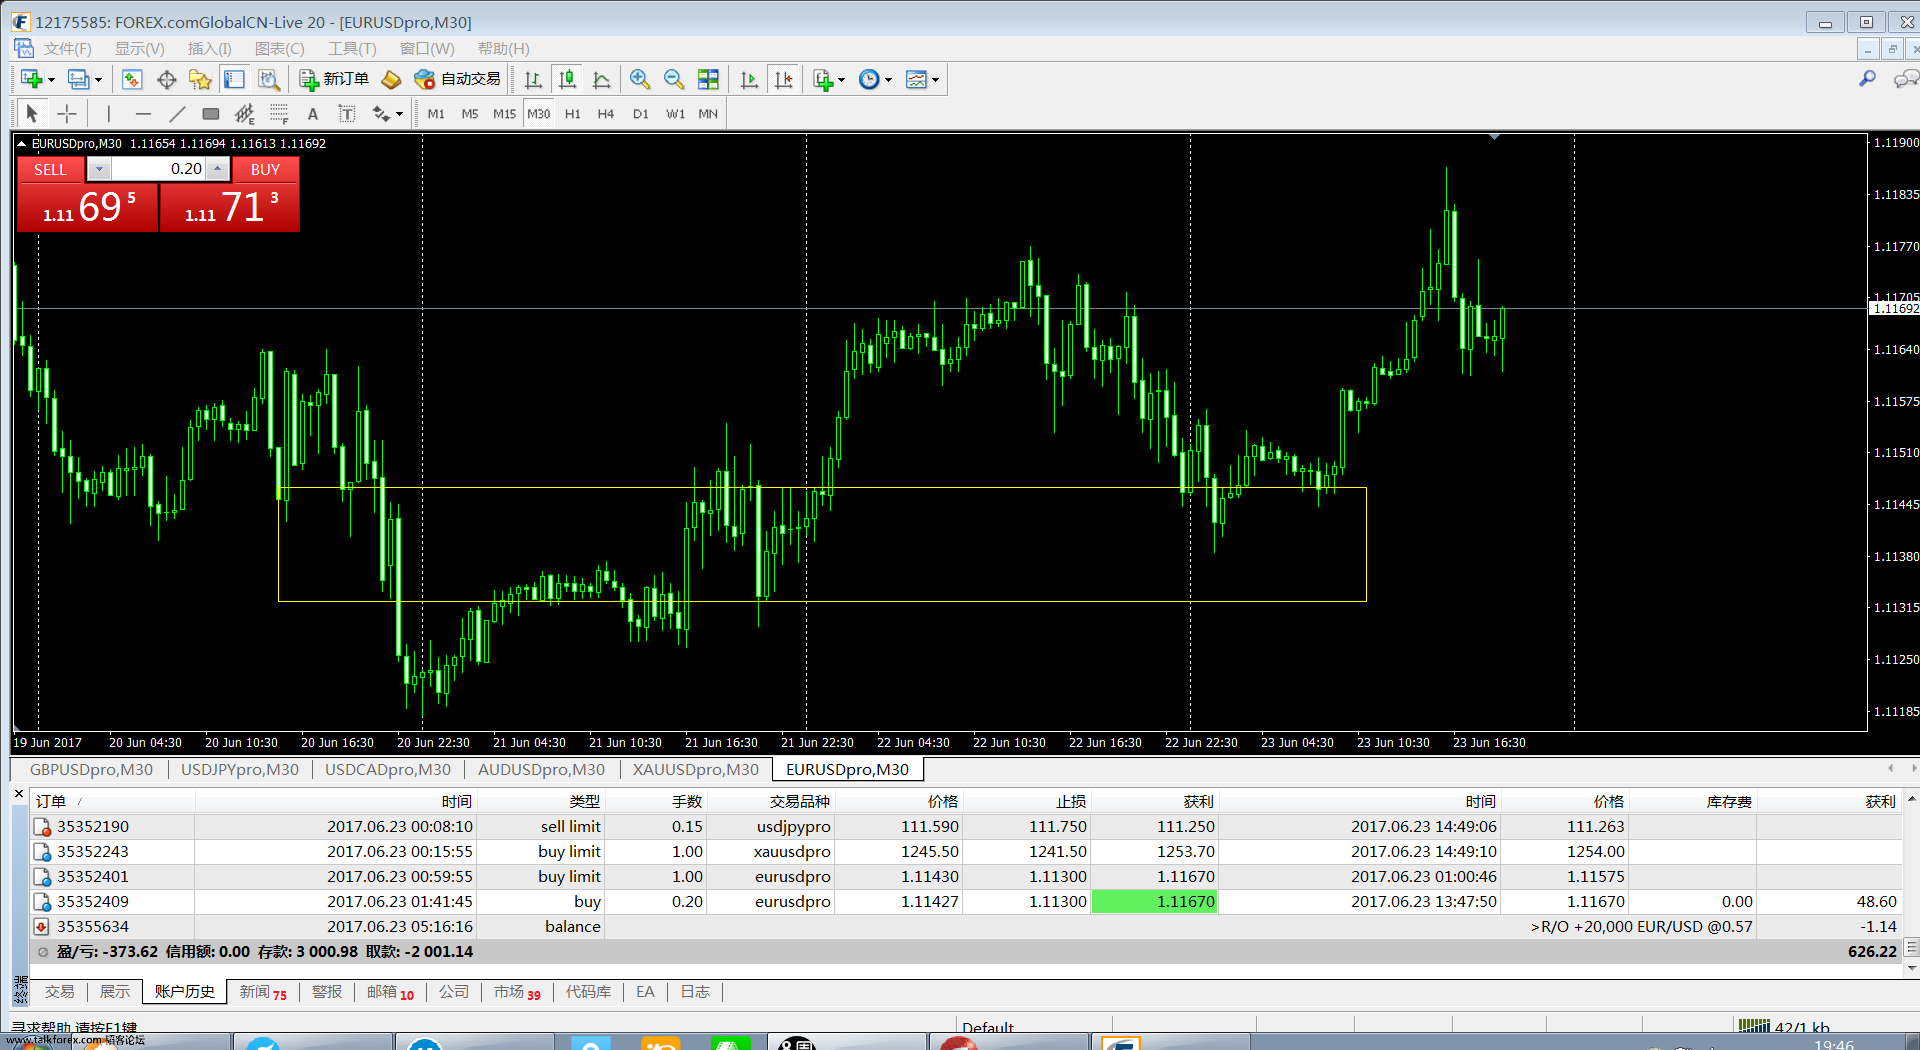Open the periodicity clock dropdown
The height and width of the screenshot is (1050, 1920).
[875, 79]
